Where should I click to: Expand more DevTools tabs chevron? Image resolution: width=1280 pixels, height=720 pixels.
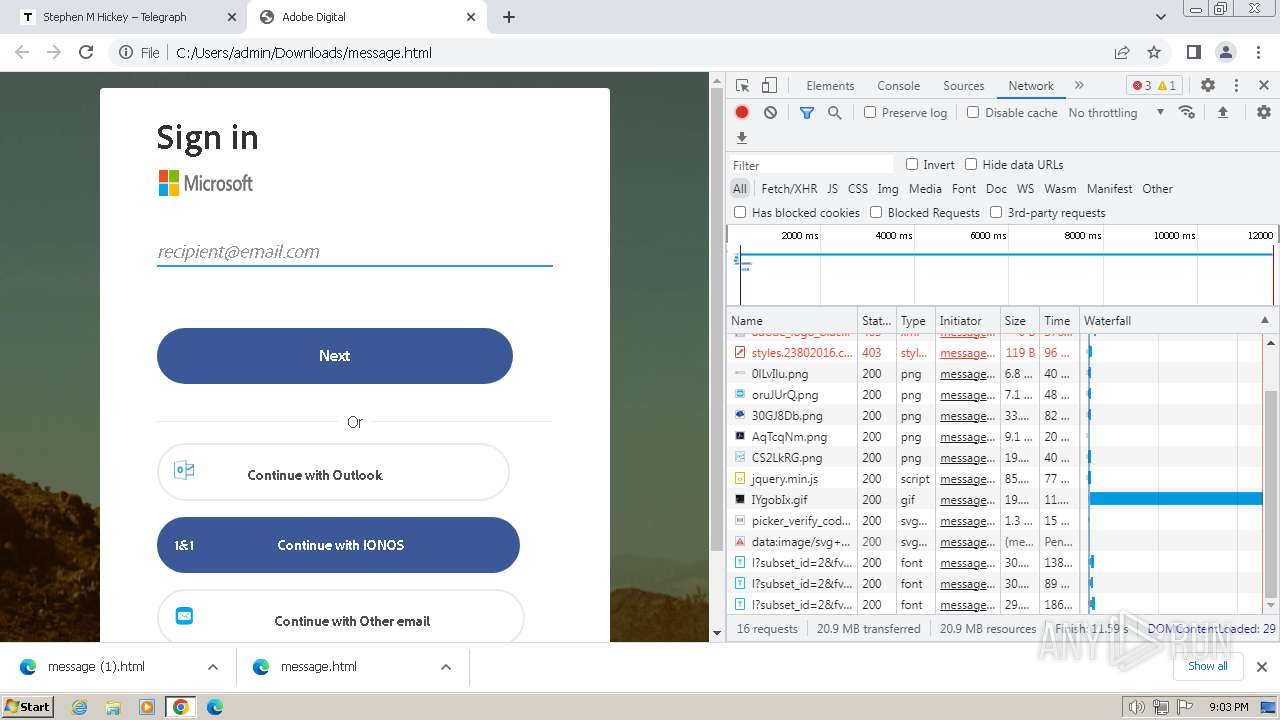click(x=1079, y=86)
